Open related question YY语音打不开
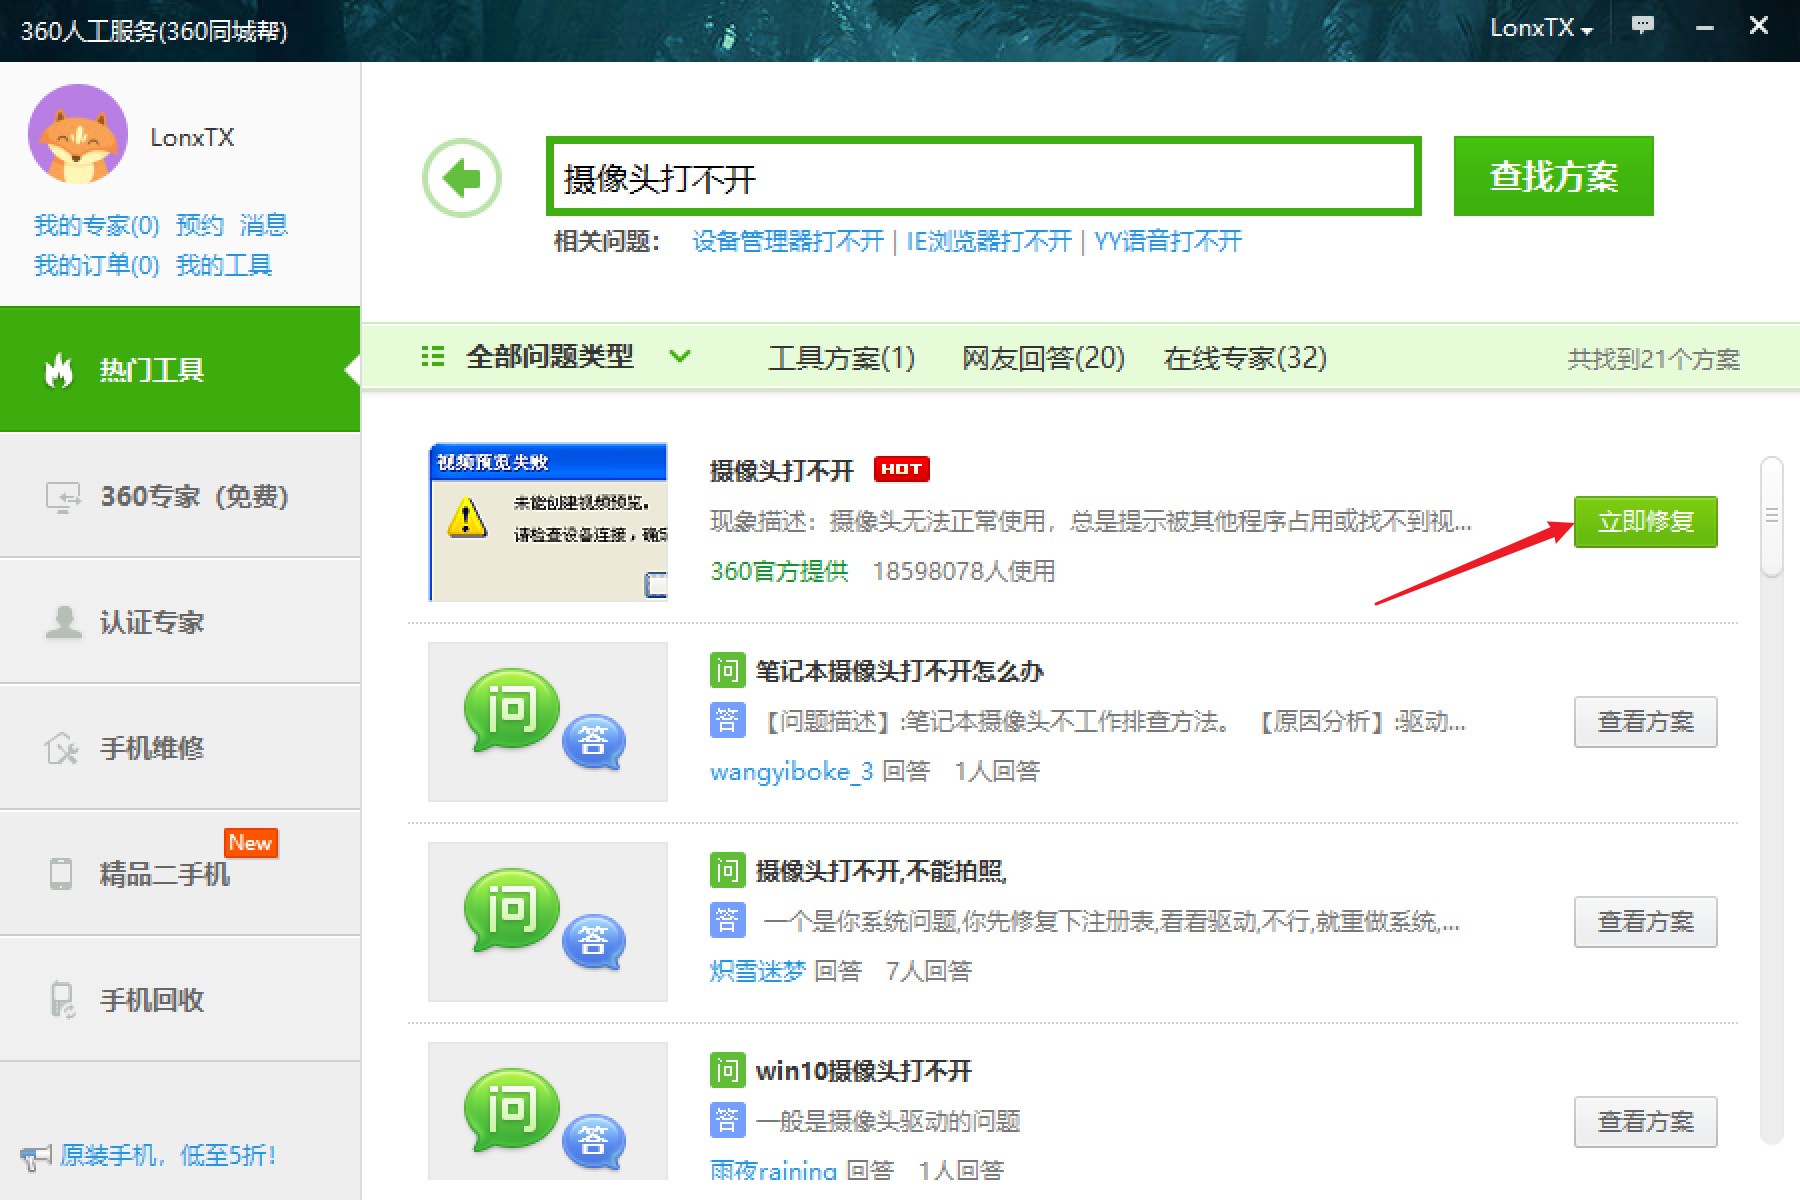 click(x=1168, y=241)
